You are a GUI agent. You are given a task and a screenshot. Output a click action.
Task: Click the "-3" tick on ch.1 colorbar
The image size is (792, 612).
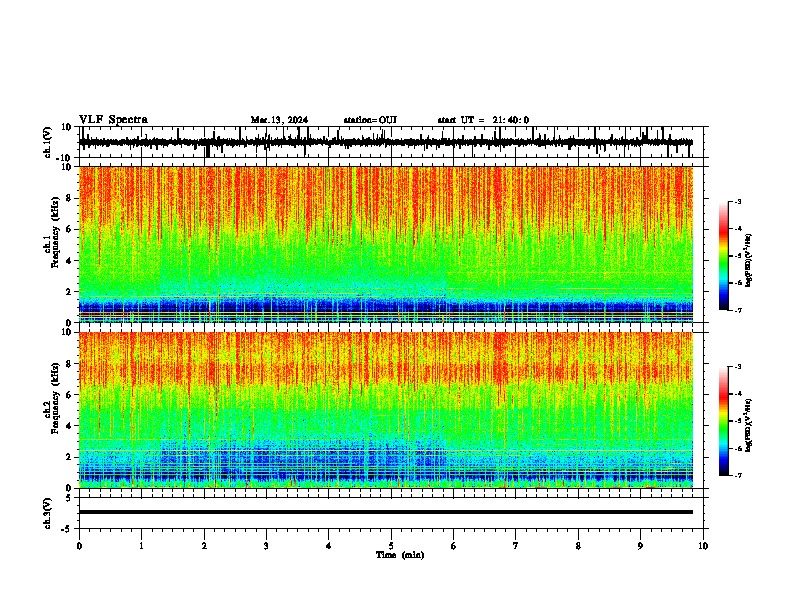coord(737,201)
